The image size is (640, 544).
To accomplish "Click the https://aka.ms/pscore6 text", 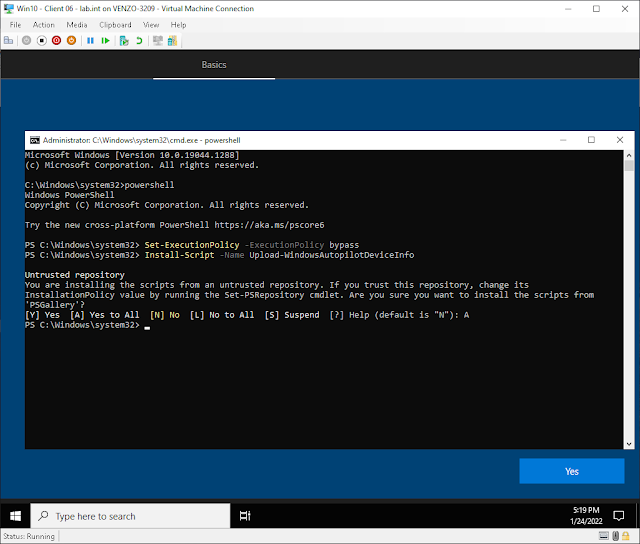I will pos(269,225).
